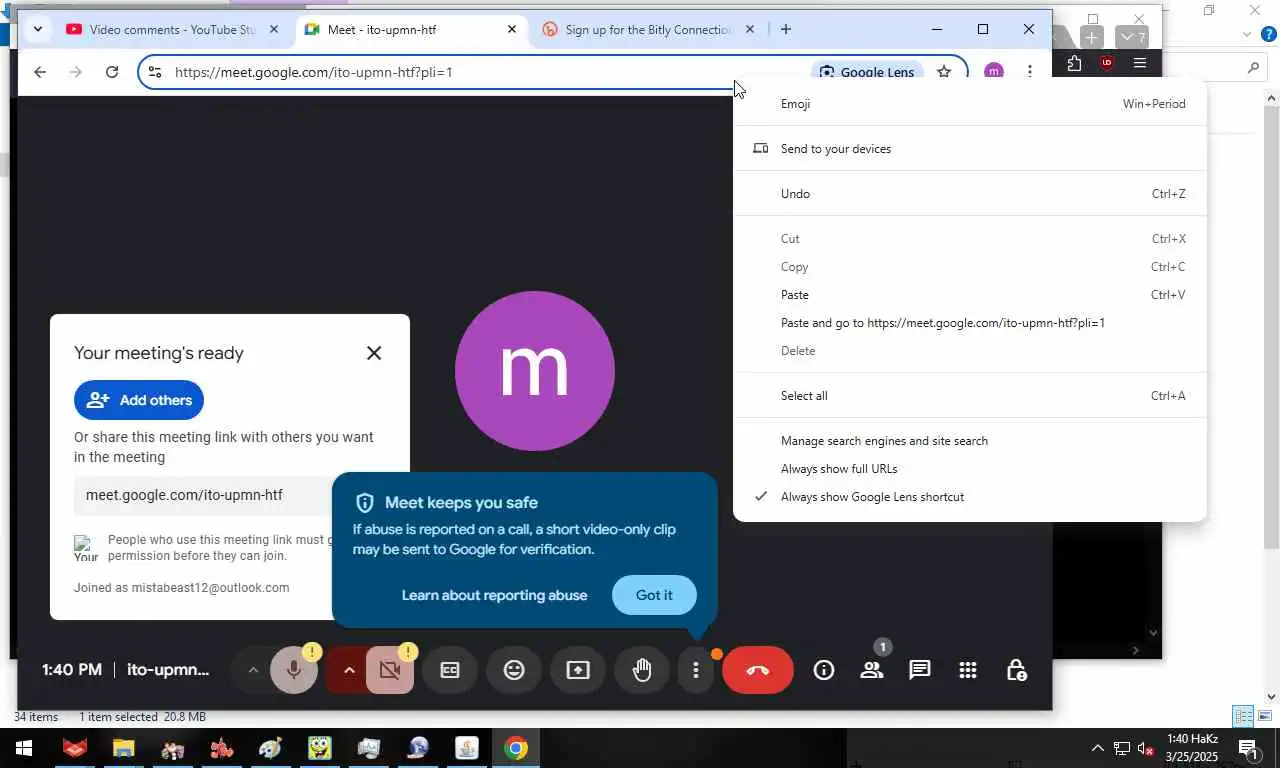Click the m avatar in the meeting

tap(535, 371)
